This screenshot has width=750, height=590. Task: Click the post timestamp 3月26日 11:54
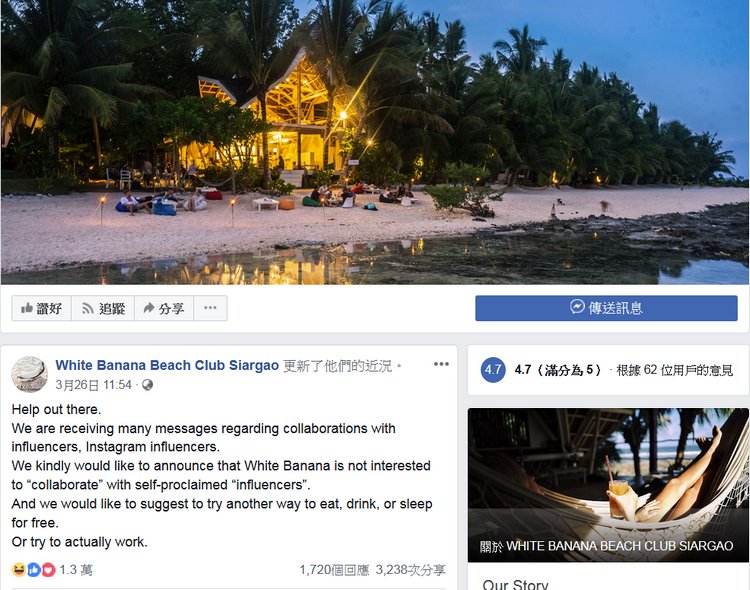(x=93, y=385)
